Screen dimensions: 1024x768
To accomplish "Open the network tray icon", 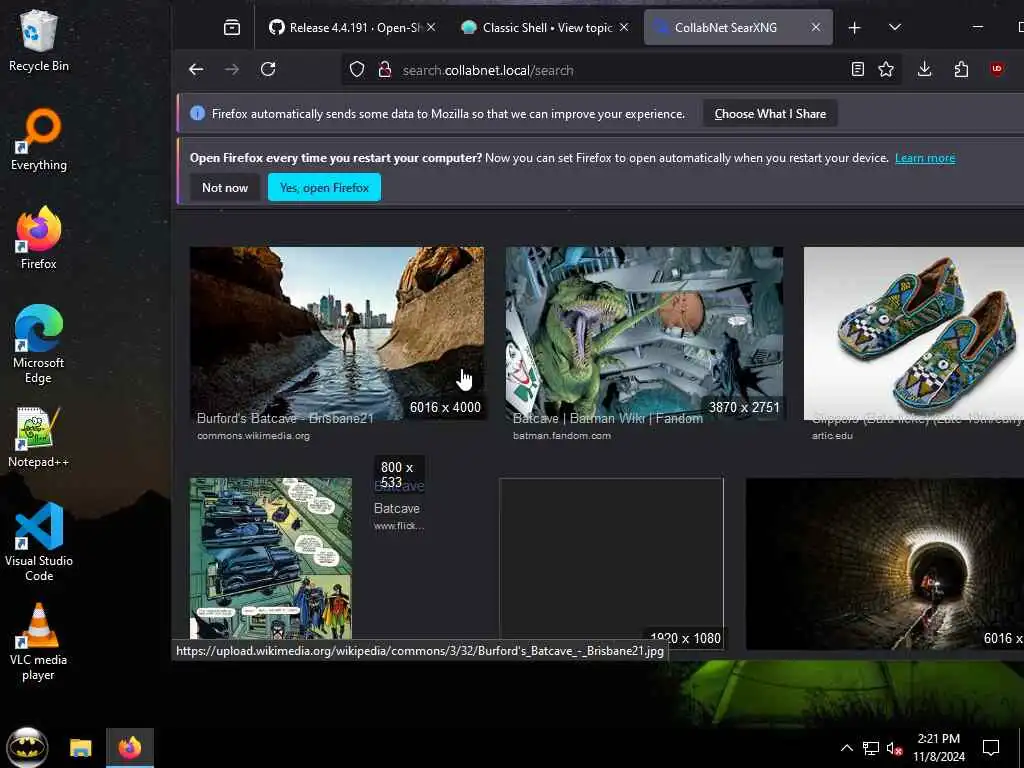I will 871,748.
